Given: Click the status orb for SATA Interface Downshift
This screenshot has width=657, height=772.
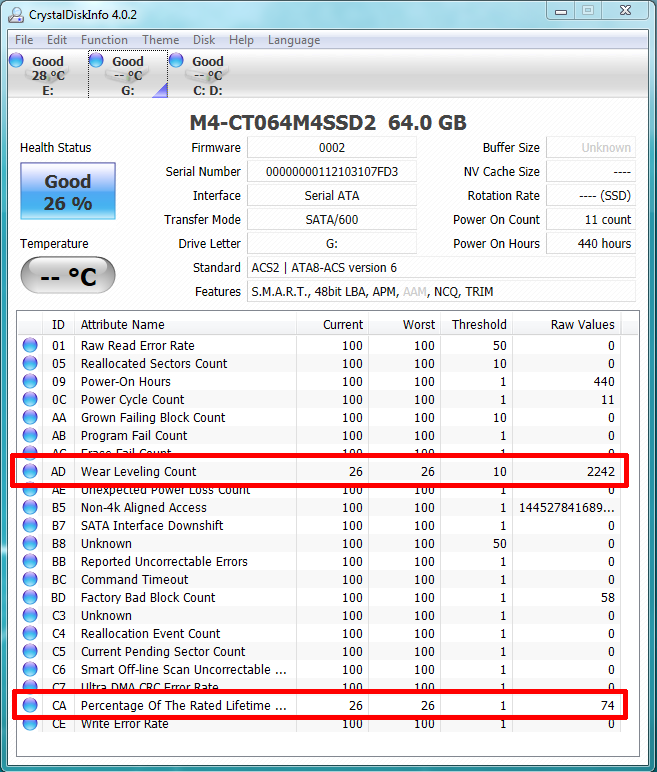Looking at the screenshot, I should [30, 525].
